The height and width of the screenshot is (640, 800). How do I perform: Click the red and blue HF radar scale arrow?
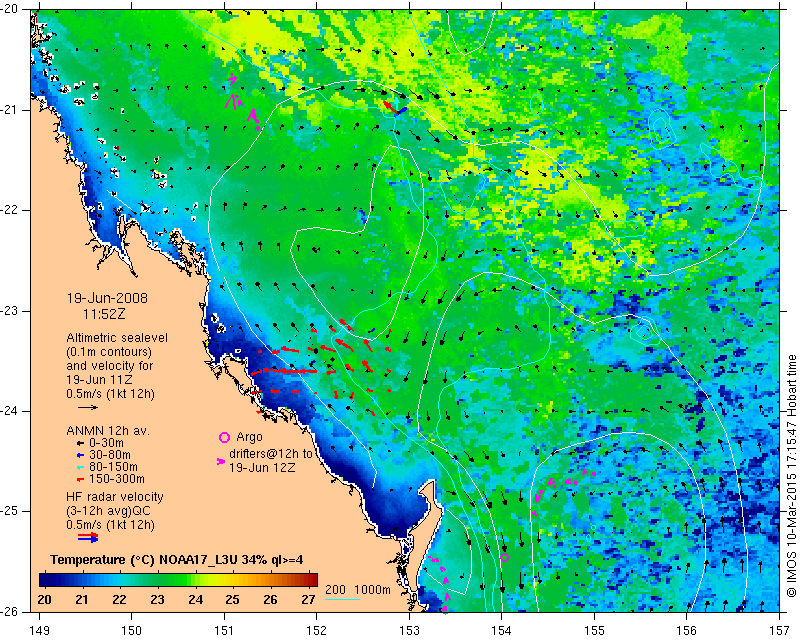pos(88,538)
